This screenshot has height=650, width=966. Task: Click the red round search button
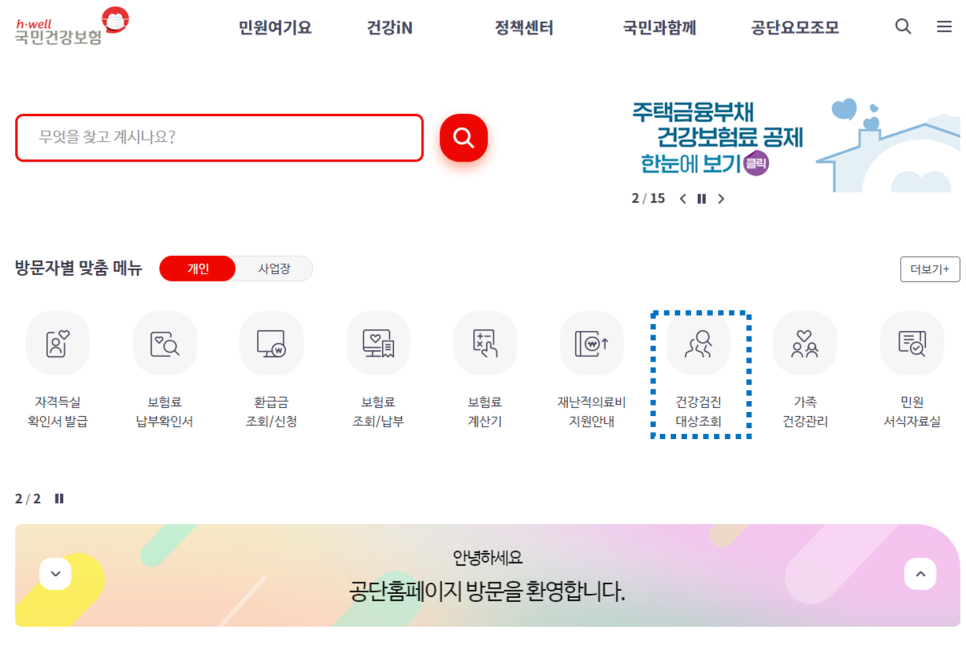point(463,137)
